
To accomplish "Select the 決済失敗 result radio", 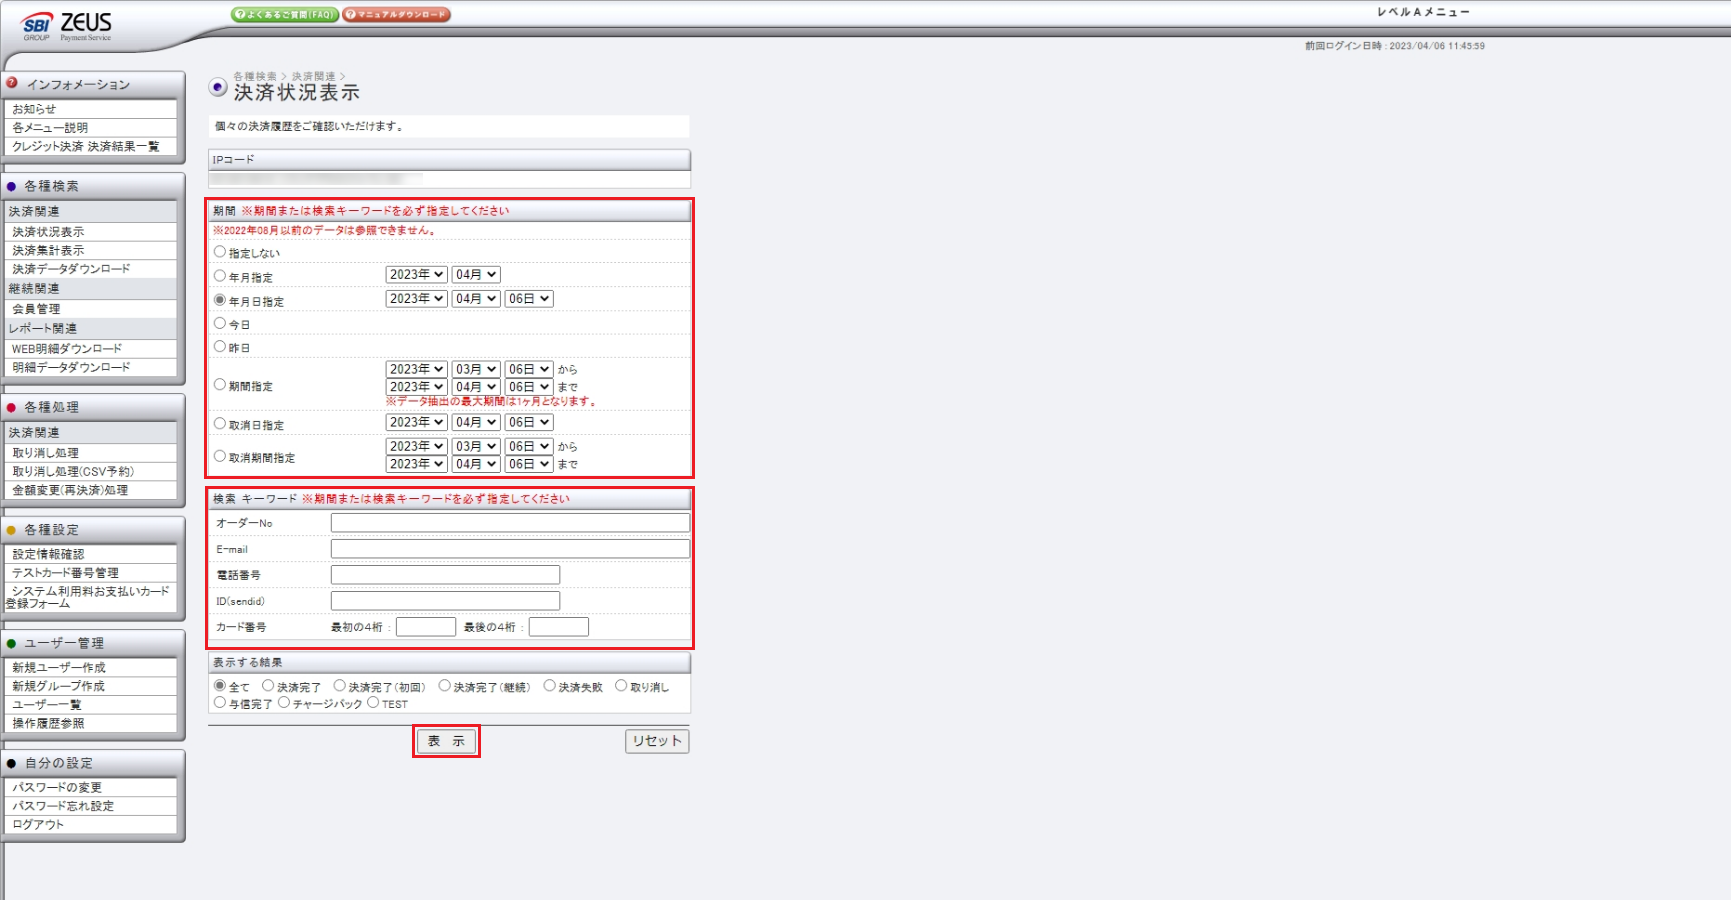I will click(x=550, y=686).
